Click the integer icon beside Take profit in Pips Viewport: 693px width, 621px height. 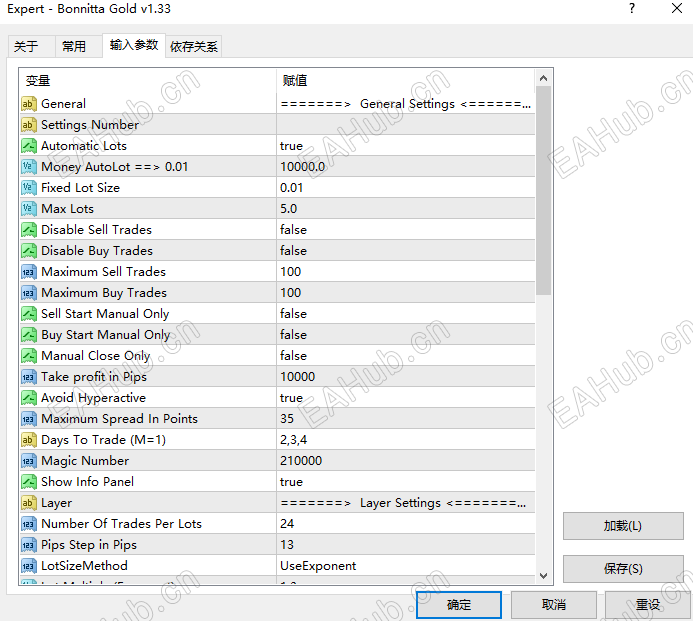coord(29,377)
